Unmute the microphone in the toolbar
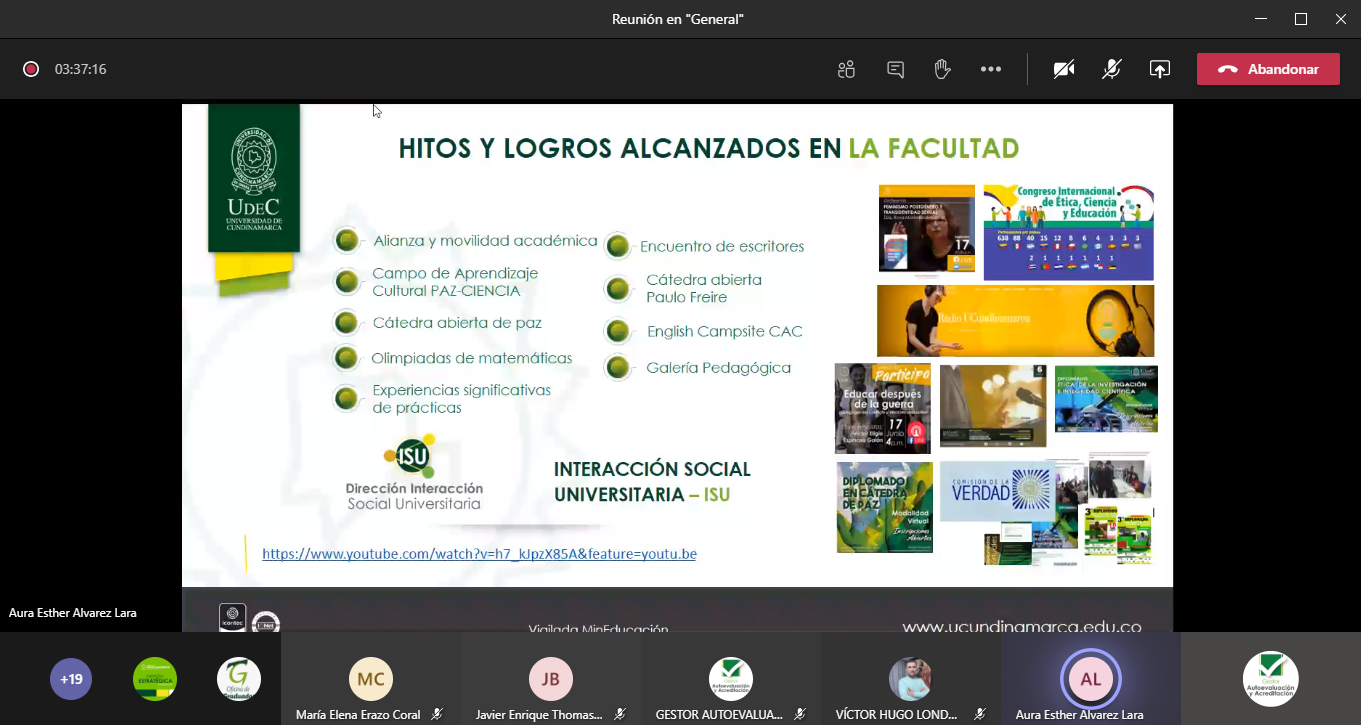 click(x=1112, y=69)
